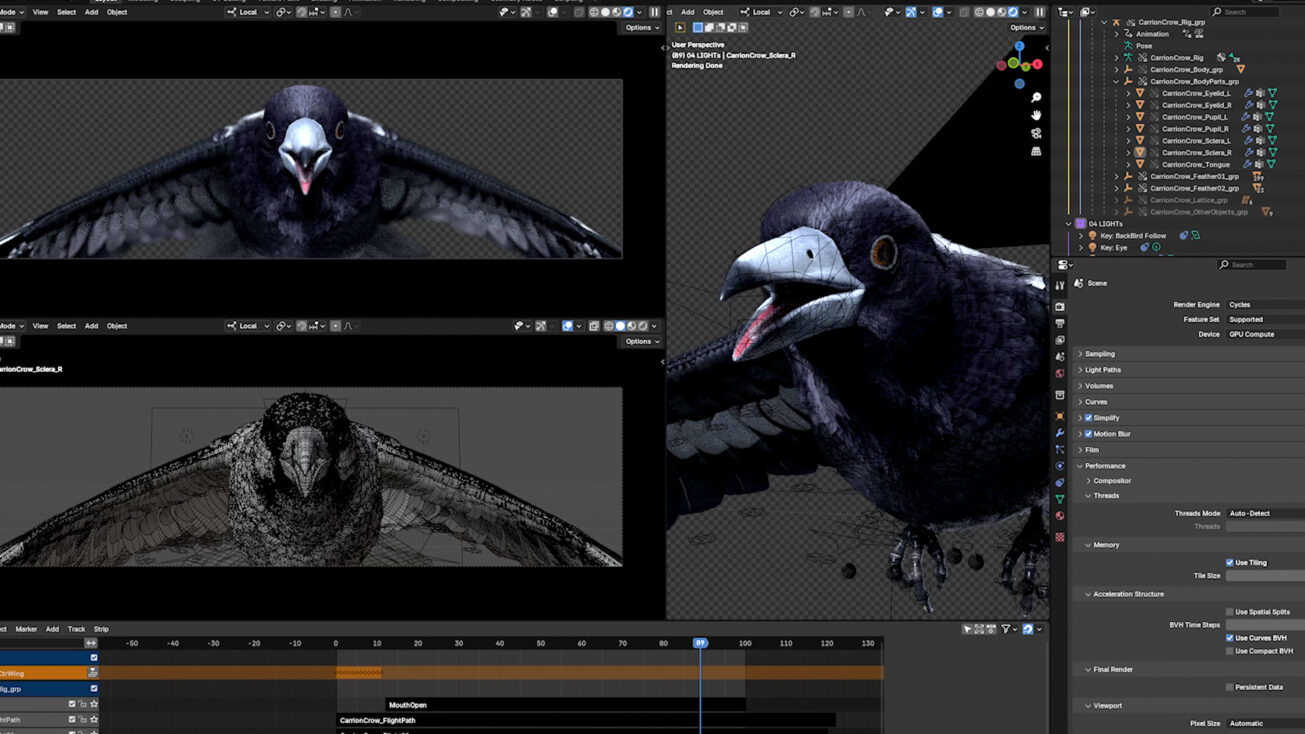Open the Add menu in top-left viewport
This screenshot has height=734, width=1305.
point(91,12)
